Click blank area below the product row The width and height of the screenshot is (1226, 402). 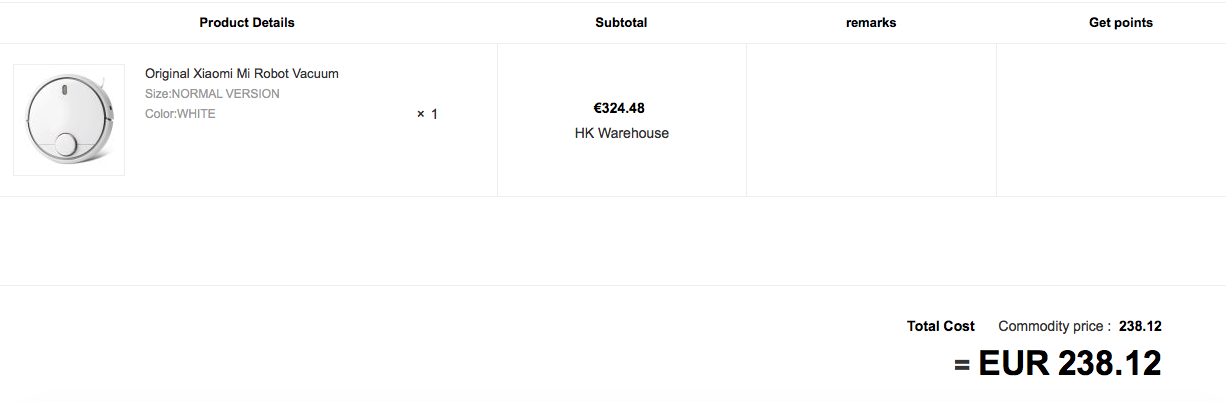pos(613,241)
